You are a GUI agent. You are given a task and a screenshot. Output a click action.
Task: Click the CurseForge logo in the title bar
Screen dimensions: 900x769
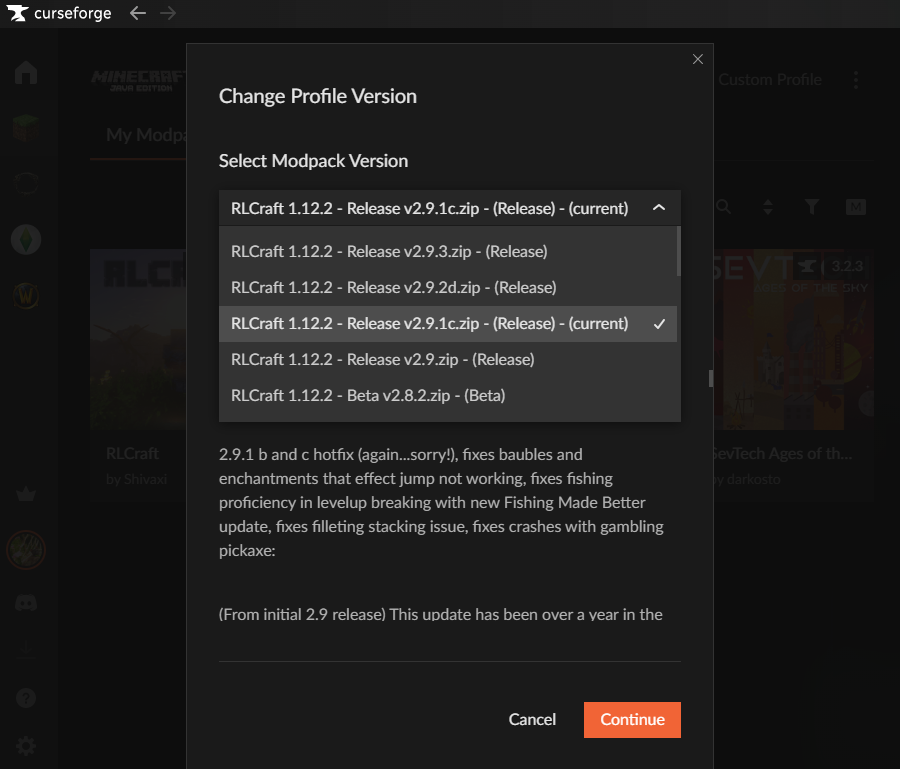(x=59, y=13)
